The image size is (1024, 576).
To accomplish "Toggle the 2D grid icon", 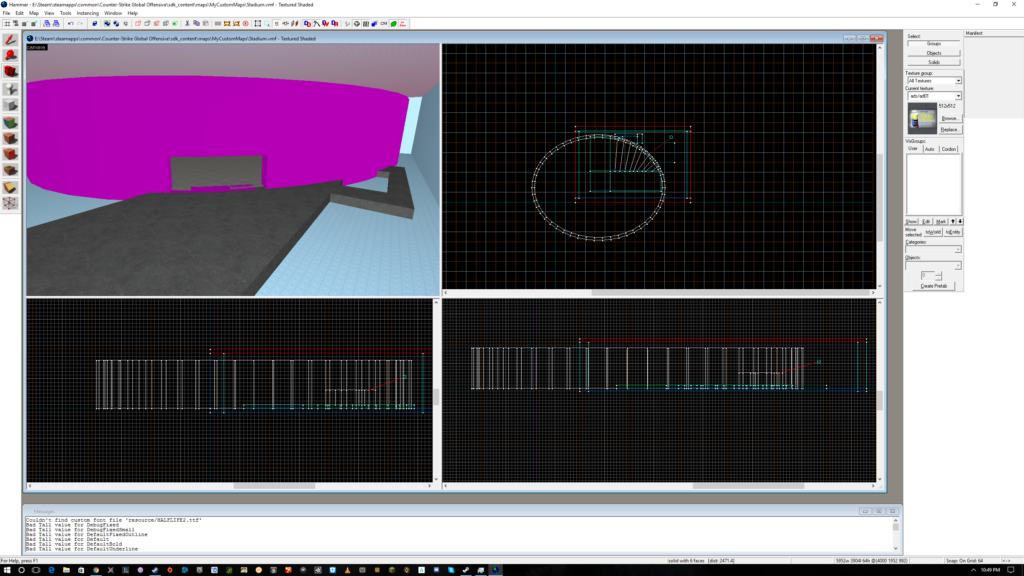I will [x=7, y=24].
